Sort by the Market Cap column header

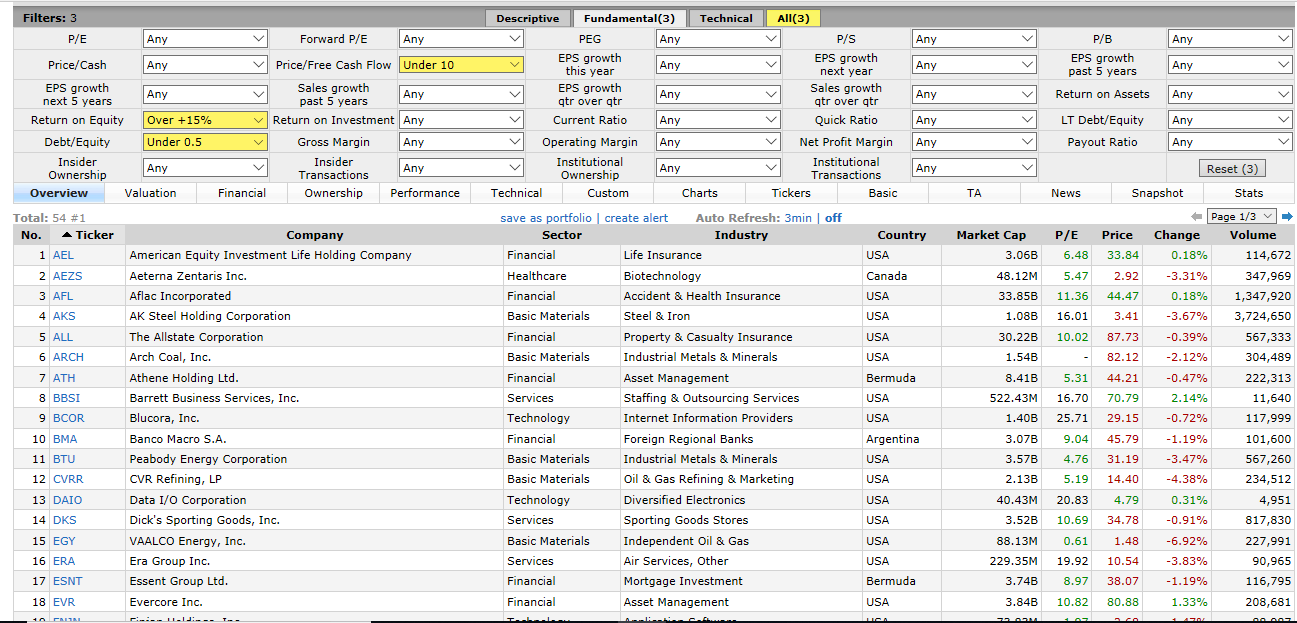991,235
